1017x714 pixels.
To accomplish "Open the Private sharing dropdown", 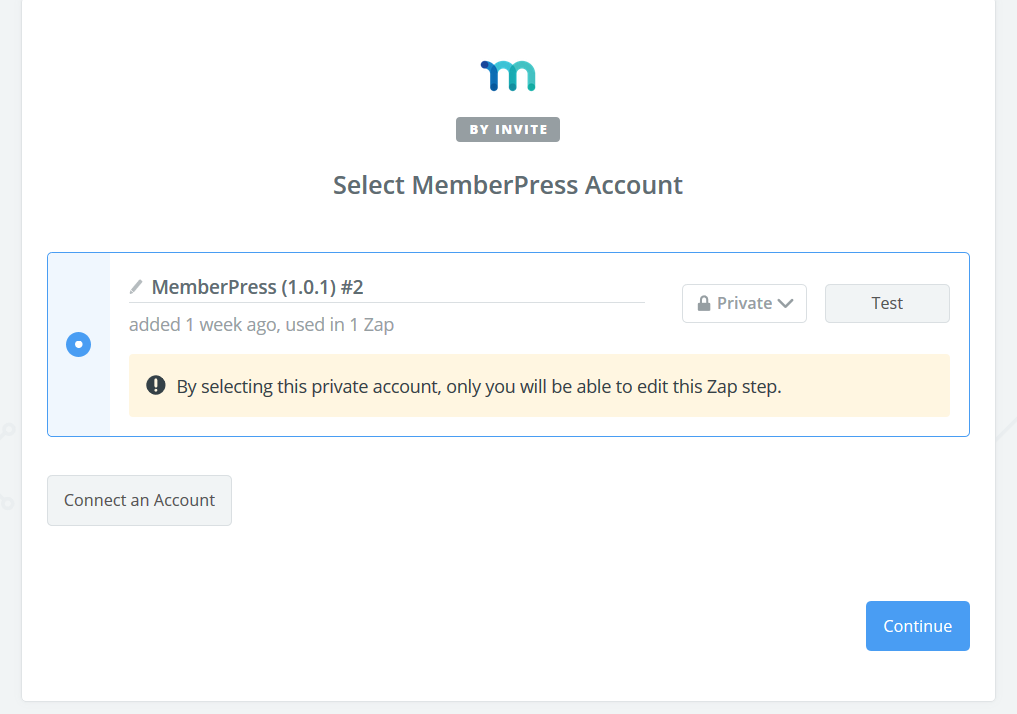I will click(744, 303).
